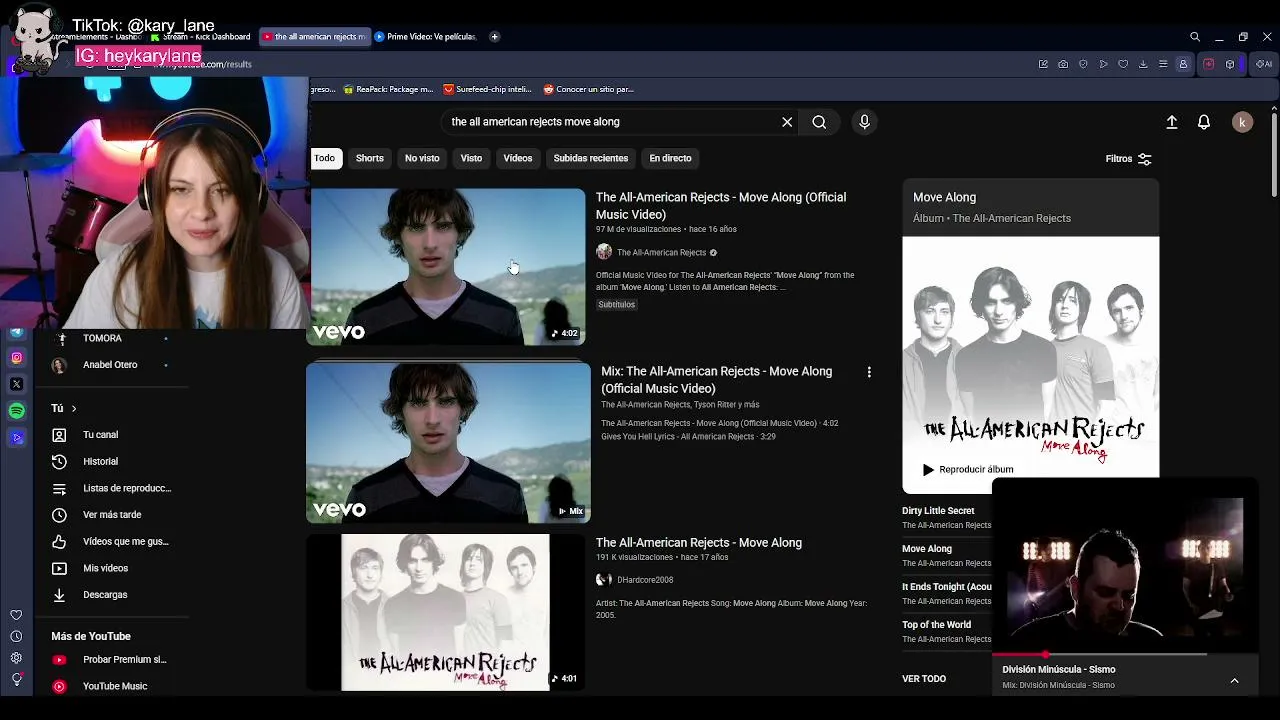The width and height of the screenshot is (1280, 720).
Task: Select the Subidas recientes filter chip
Action: click(x=591, y=158)
